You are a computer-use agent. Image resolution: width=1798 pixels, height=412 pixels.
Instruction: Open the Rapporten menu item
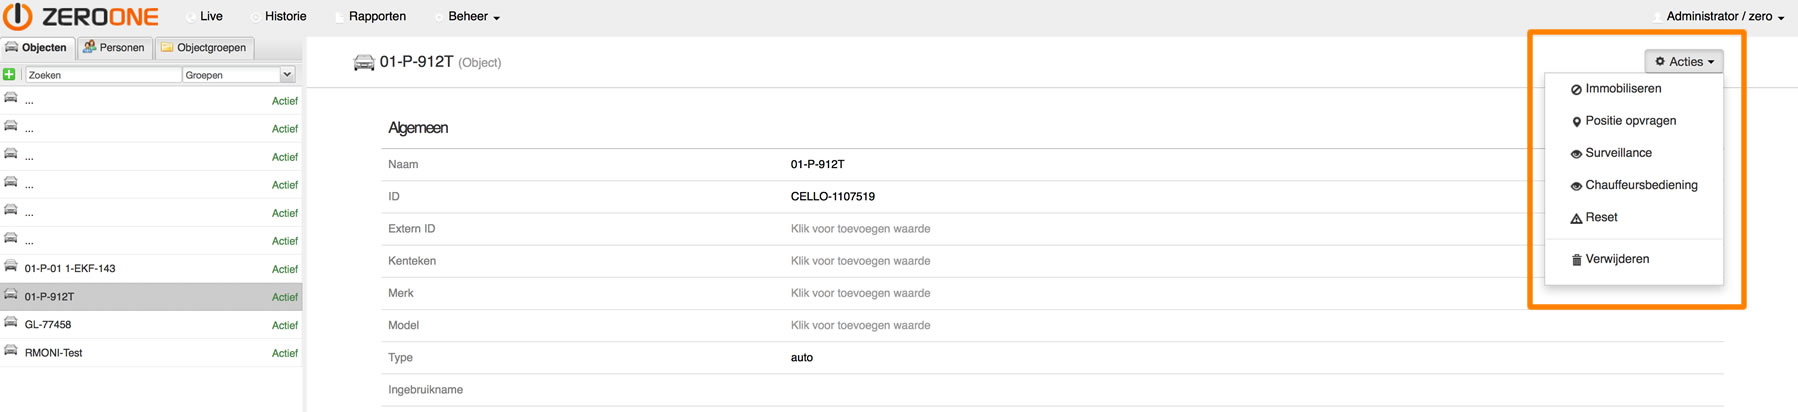point(376,16)
